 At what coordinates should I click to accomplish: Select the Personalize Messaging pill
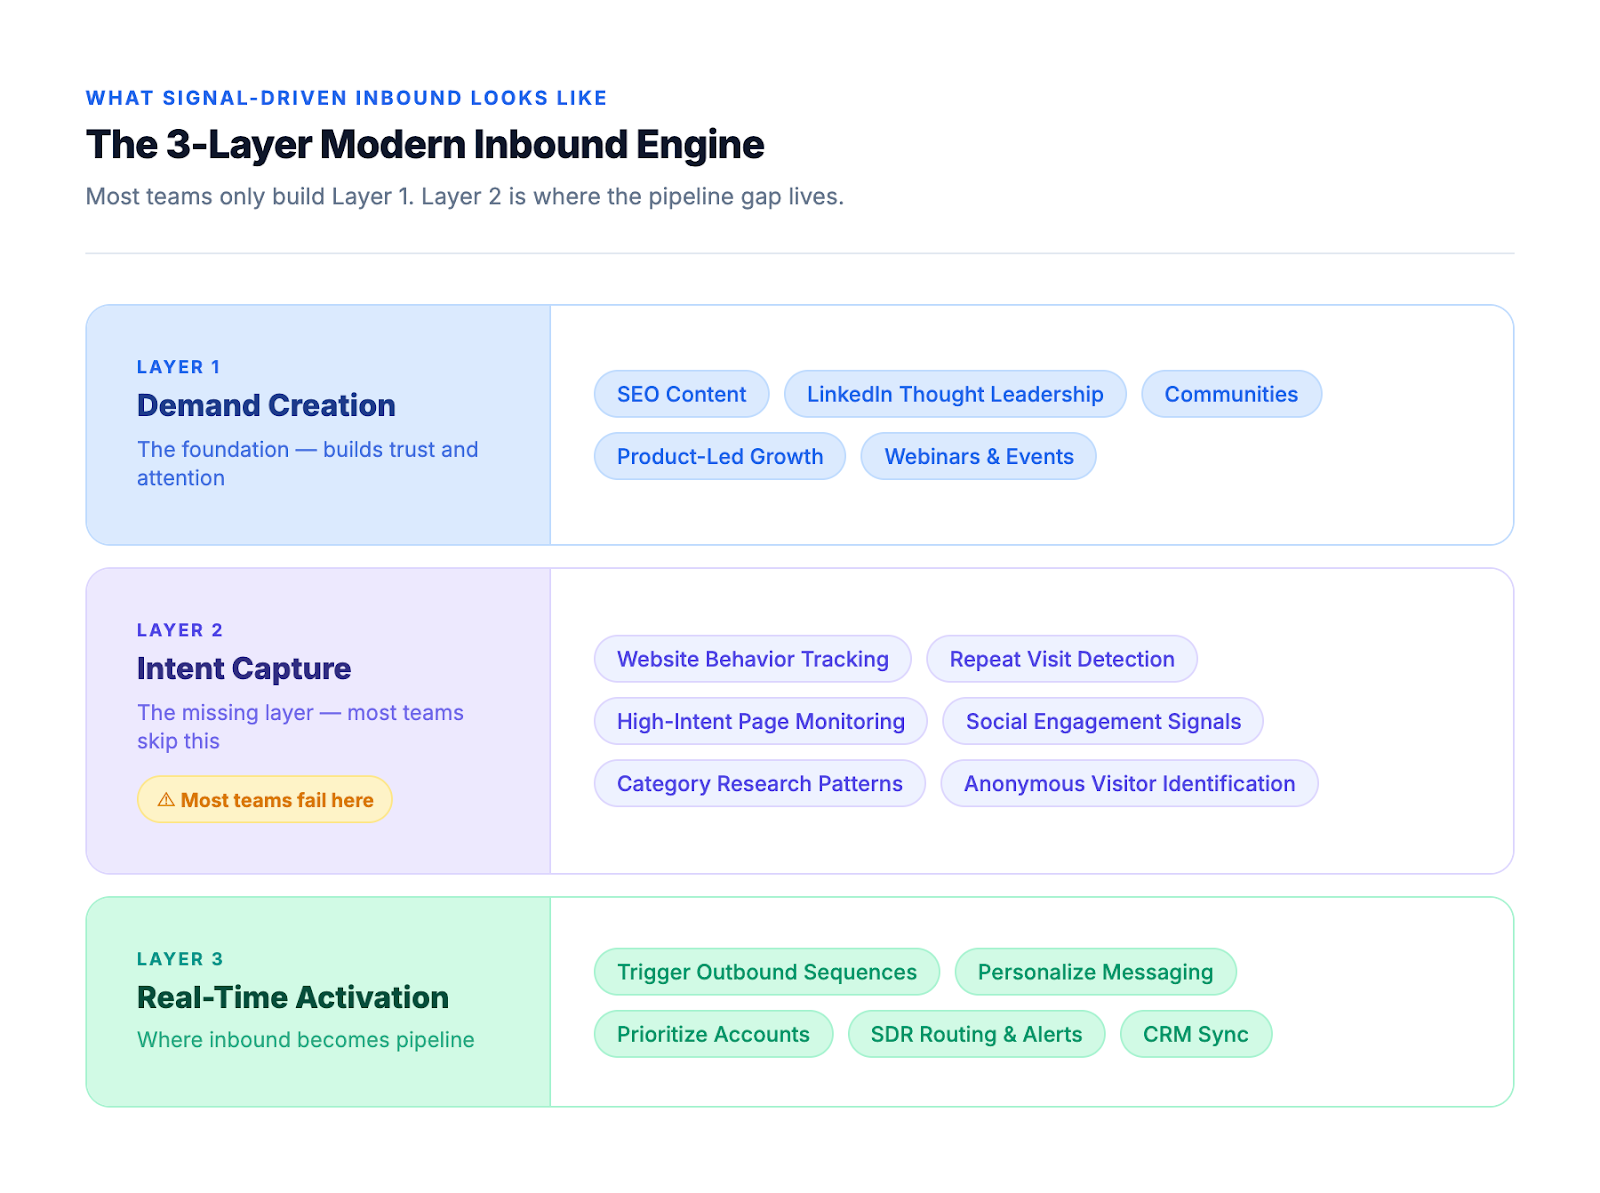(x=1096, y=971)
